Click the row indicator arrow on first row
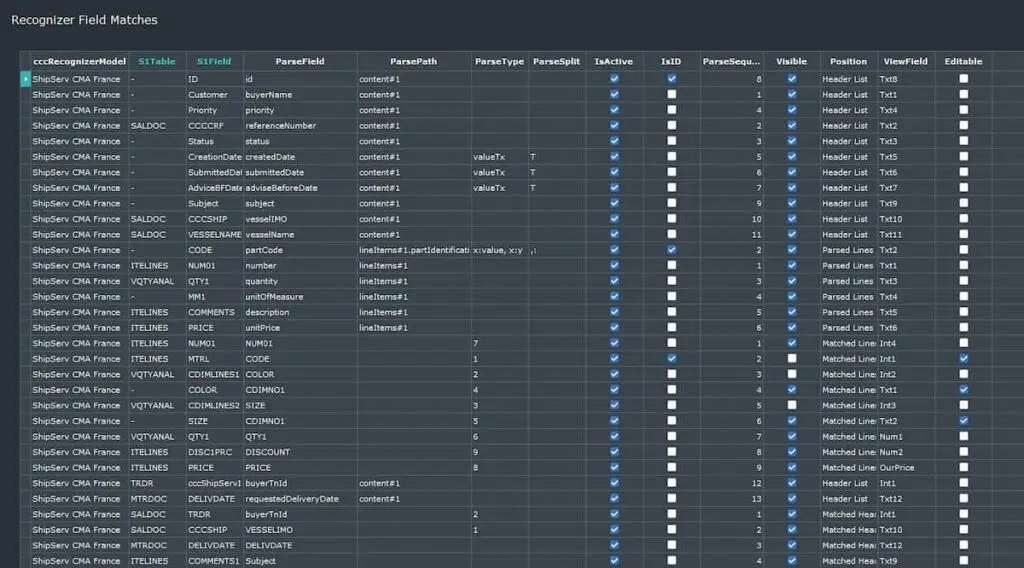 pos(25,79)
